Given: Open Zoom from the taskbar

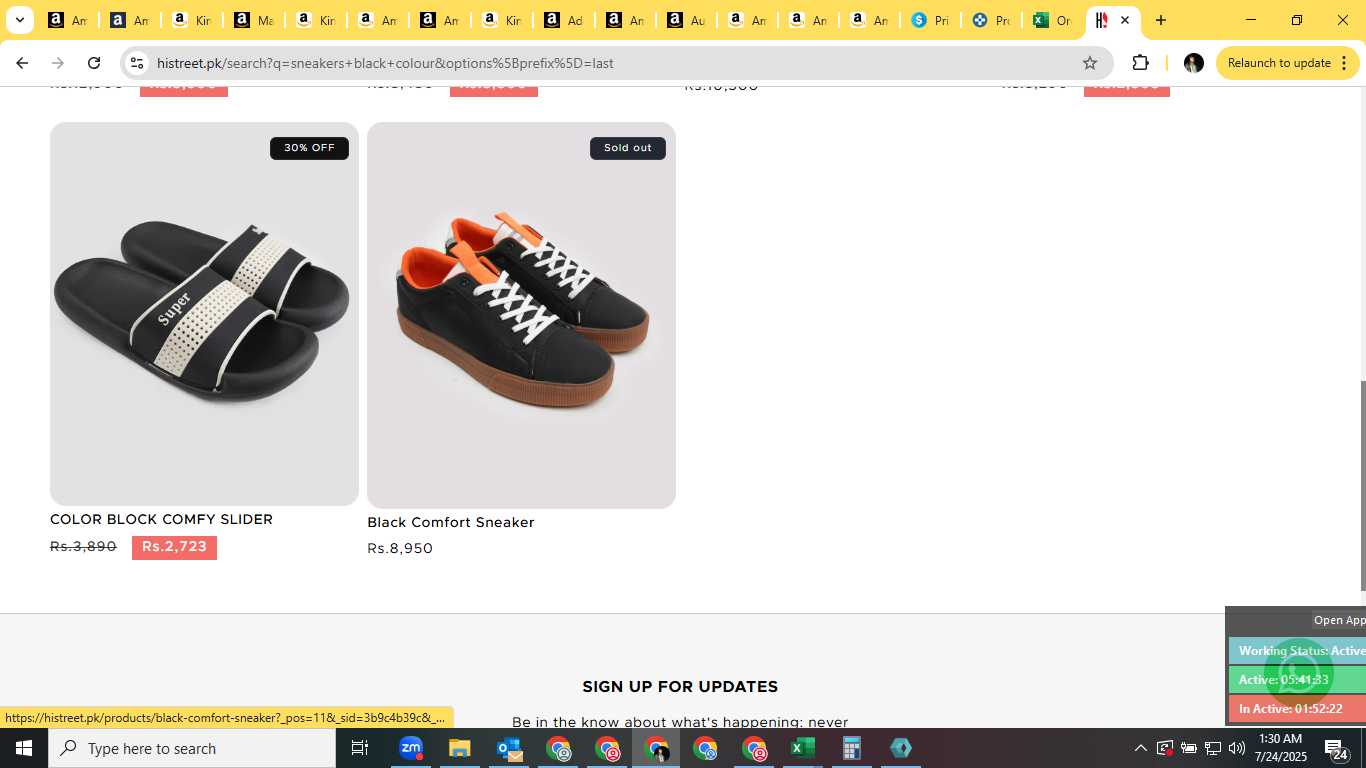Looking at the screenshot, I should coord(411,748).
